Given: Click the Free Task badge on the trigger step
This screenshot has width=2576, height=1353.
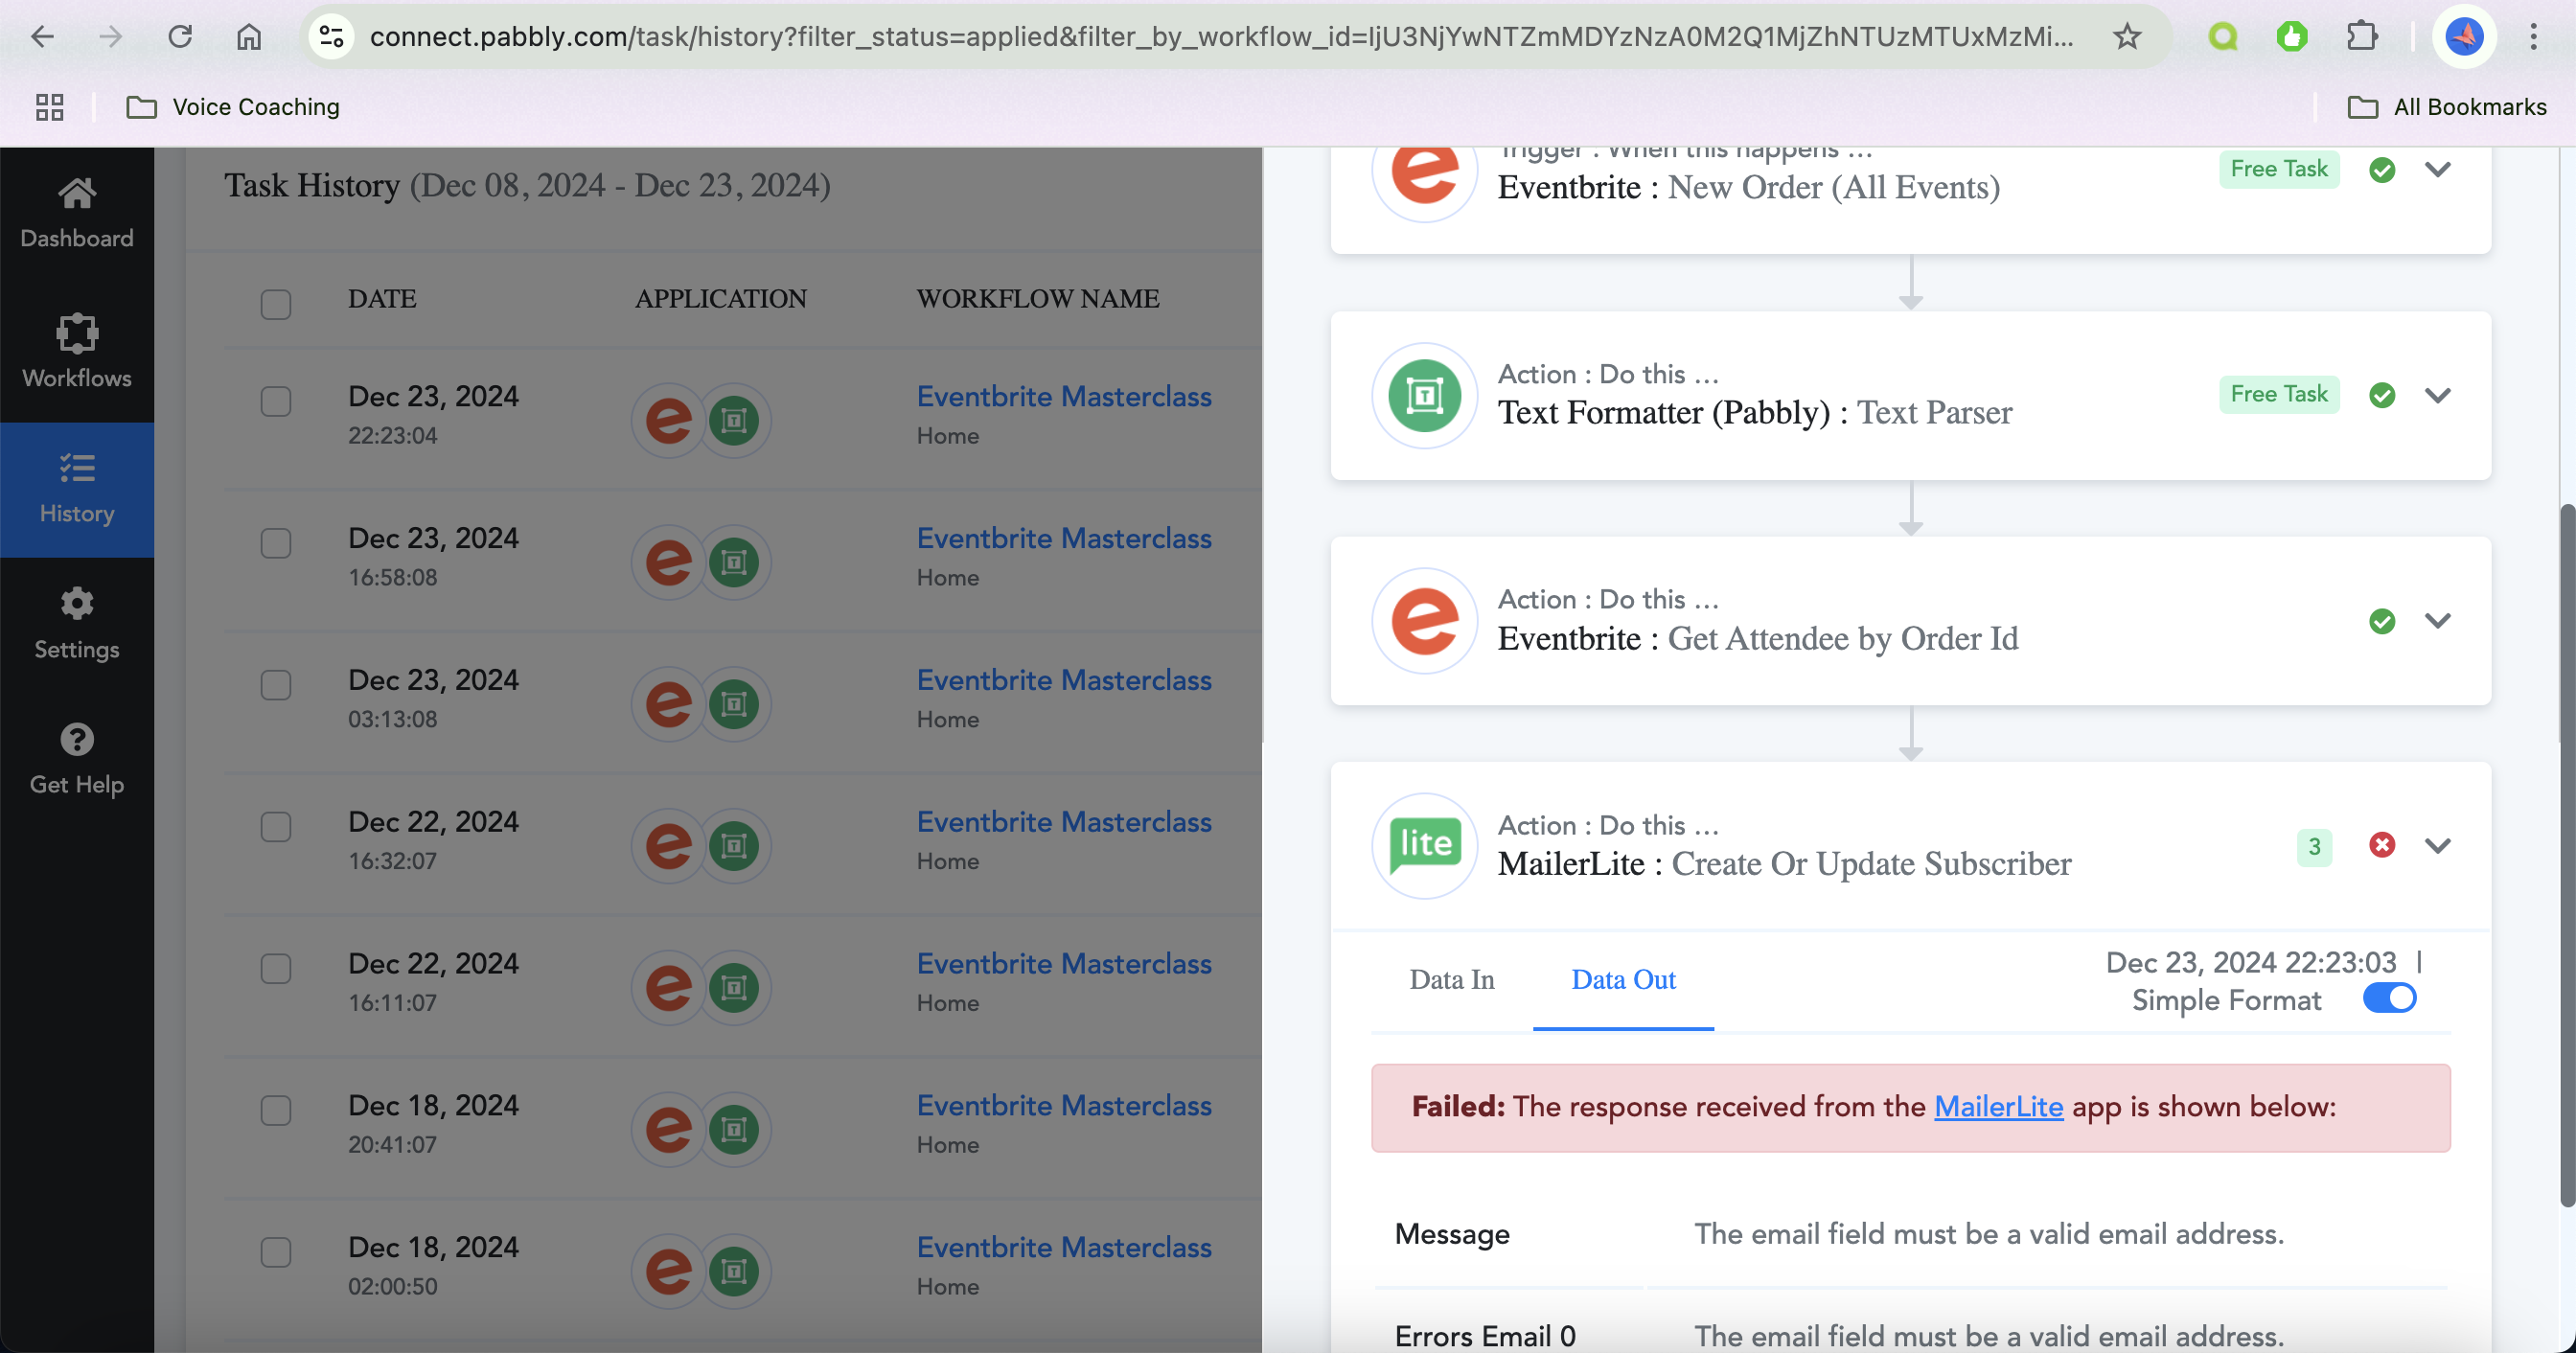Looking at the screenshot, I should tap(2279, 169).
